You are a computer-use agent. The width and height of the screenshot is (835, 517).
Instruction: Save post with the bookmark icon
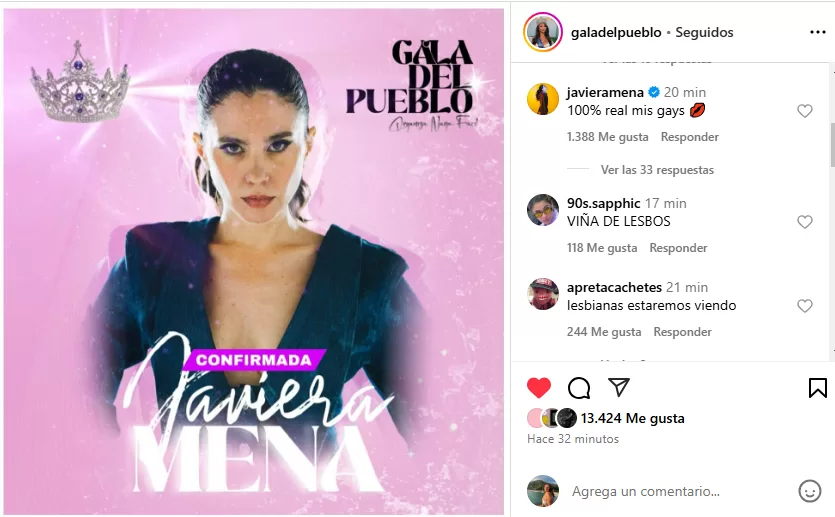[x=817, y=388]
